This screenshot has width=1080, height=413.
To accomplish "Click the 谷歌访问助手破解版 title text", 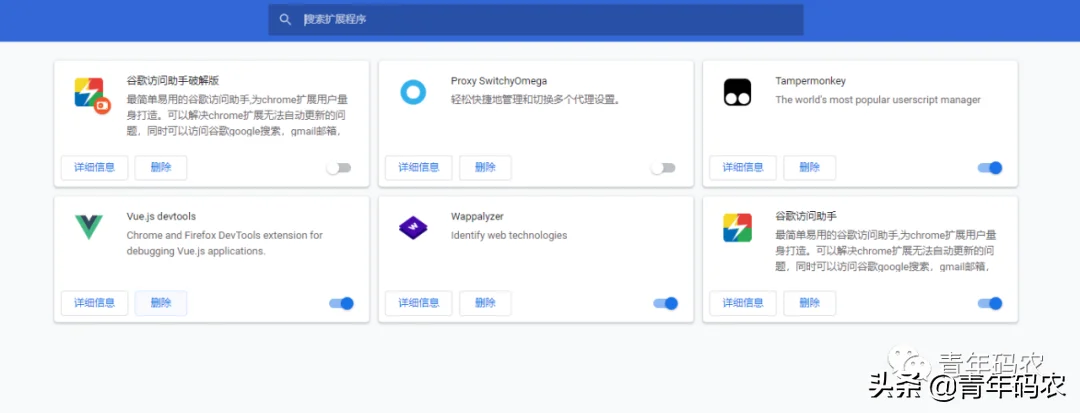I will 173,81.
